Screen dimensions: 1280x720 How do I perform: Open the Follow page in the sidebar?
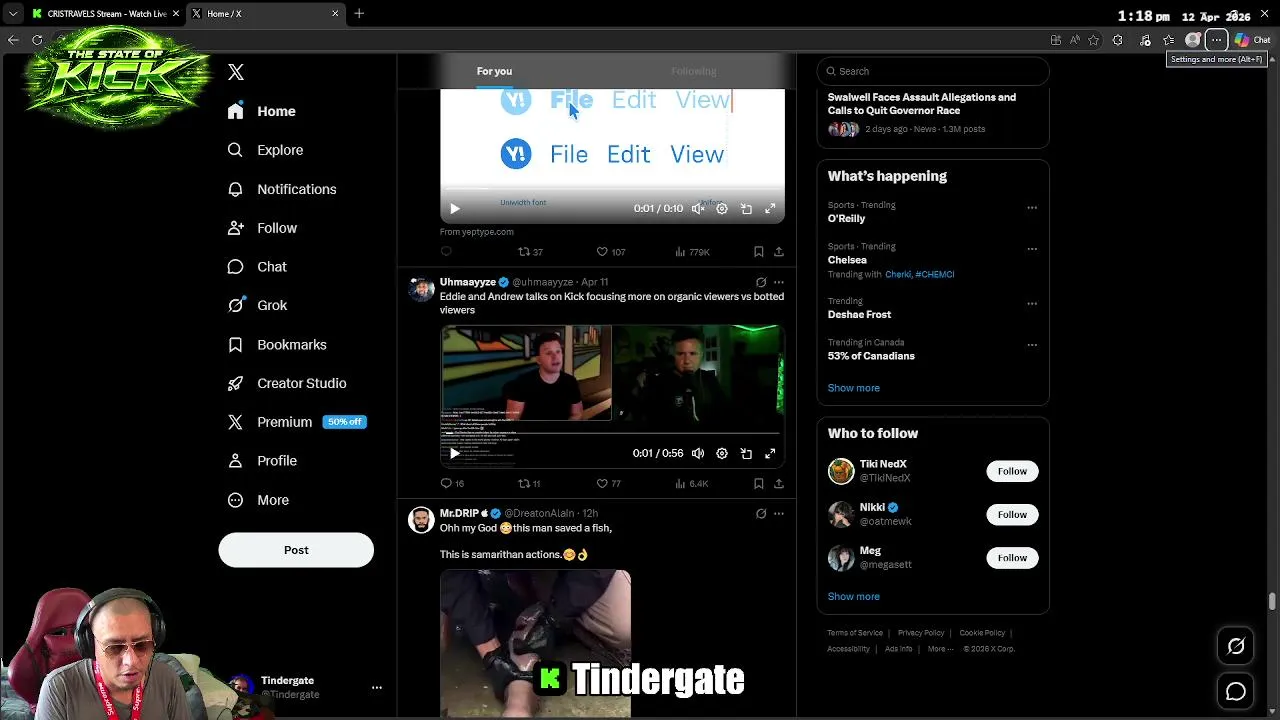click(x=263, y=228)
